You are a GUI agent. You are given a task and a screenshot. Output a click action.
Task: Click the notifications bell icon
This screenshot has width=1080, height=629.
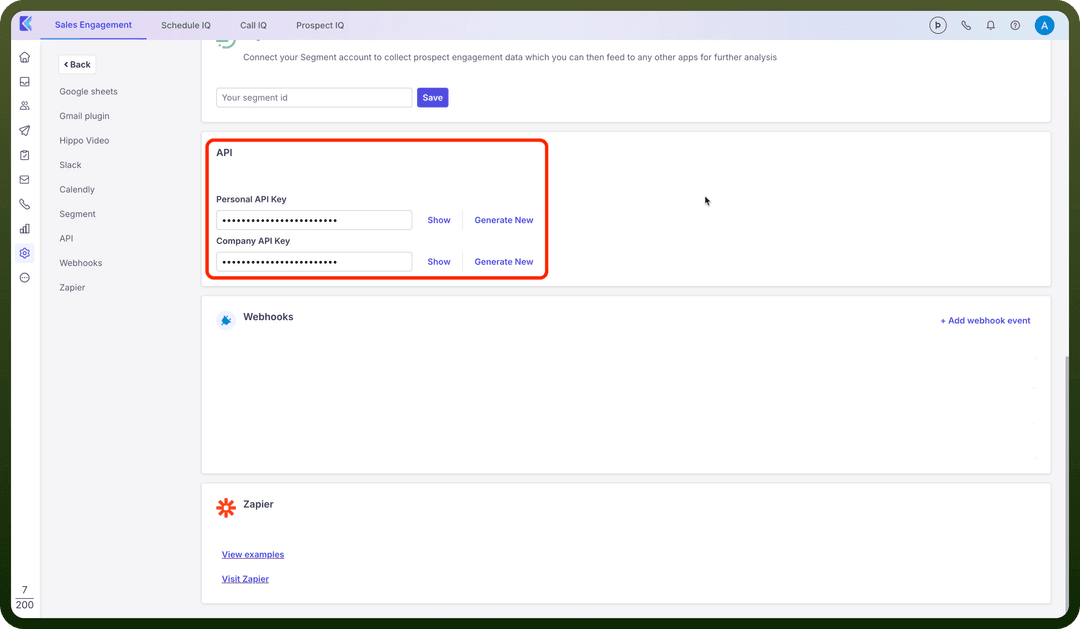pos(990,25)
